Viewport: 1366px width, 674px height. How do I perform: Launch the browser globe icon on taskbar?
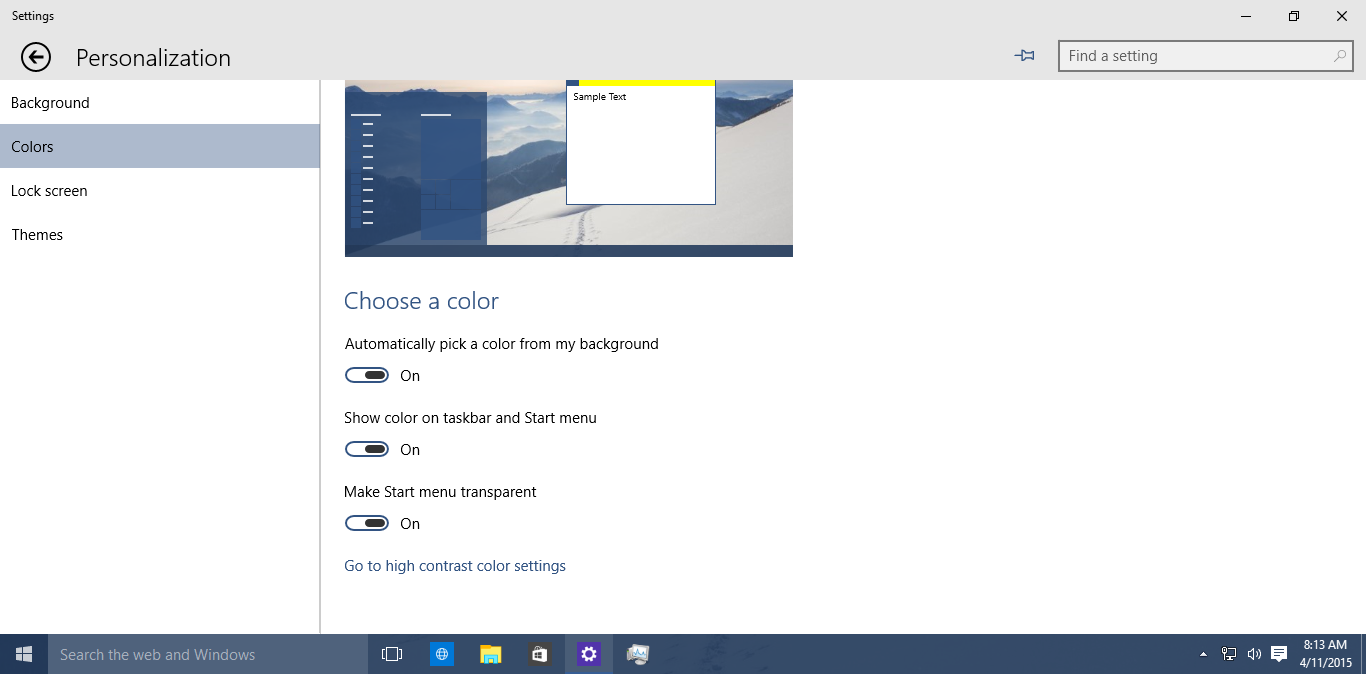[x=441, y=654]
